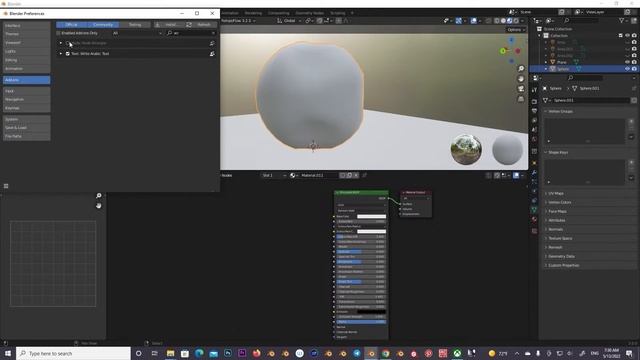
Task: Toggle Sphere visibility eye in outliner
Action: 627,69
